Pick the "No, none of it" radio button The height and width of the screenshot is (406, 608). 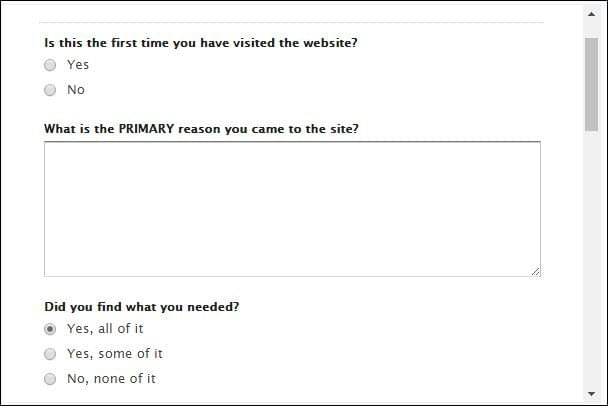[50, 379]
